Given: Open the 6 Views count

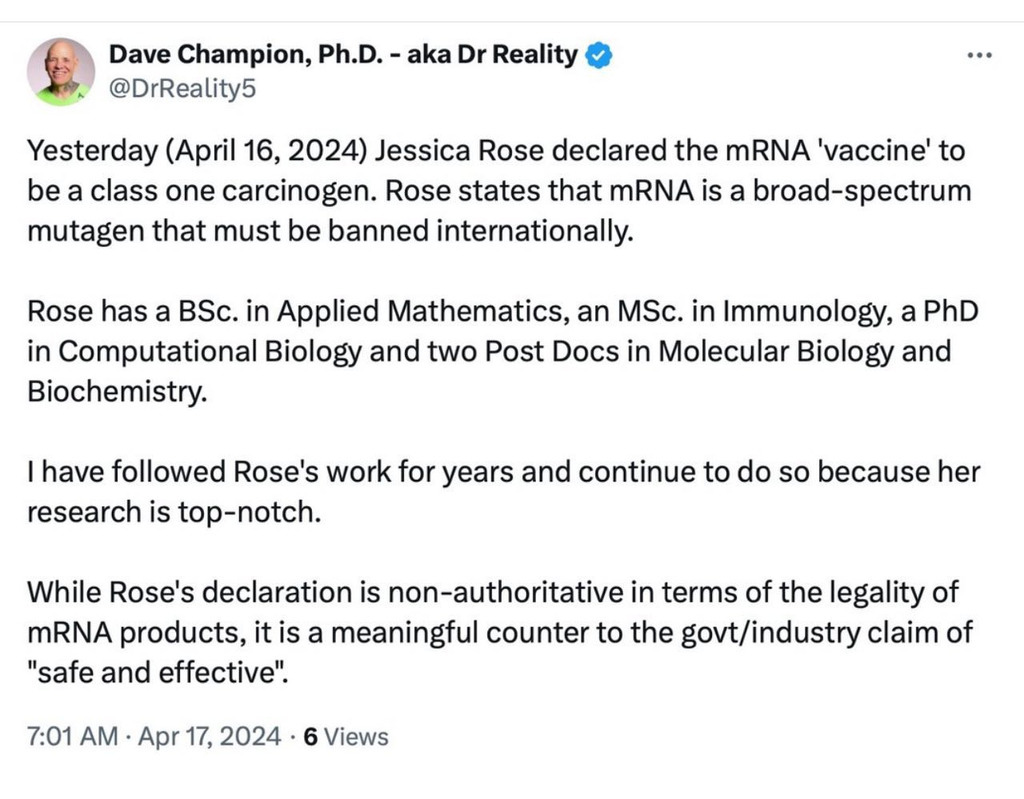Looking at the screenshot, I should coord(345,737).
